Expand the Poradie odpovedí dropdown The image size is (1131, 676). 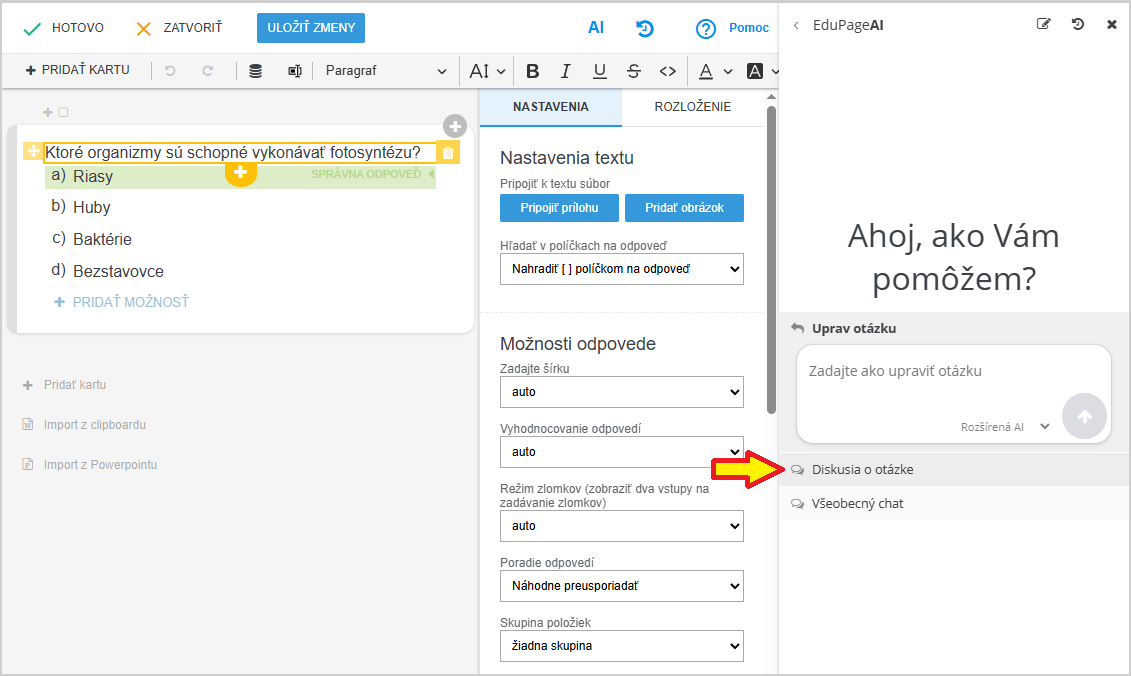coord(621,586)
